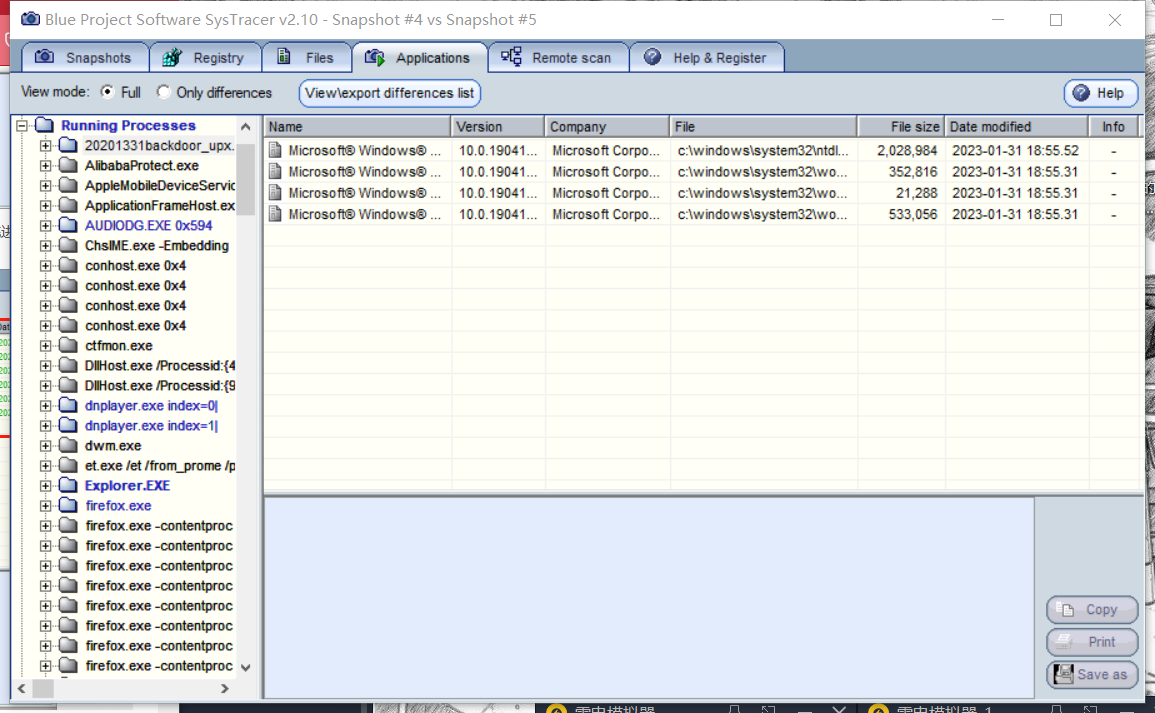Click the Files tab document icon
1155x713 pixels.
284,57
